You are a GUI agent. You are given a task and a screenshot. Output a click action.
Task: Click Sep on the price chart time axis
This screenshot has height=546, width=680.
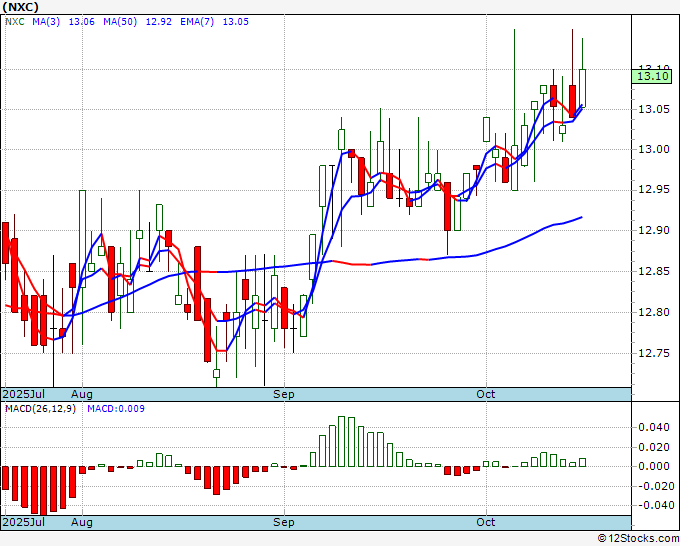coord(284,394)
